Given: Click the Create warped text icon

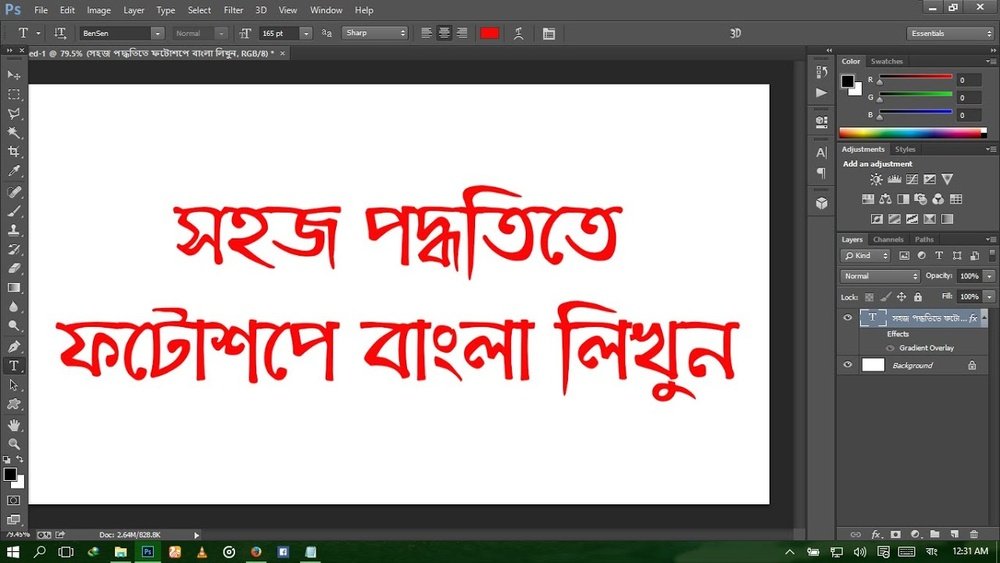Looking at the screenshot, I should pos(518,33).
